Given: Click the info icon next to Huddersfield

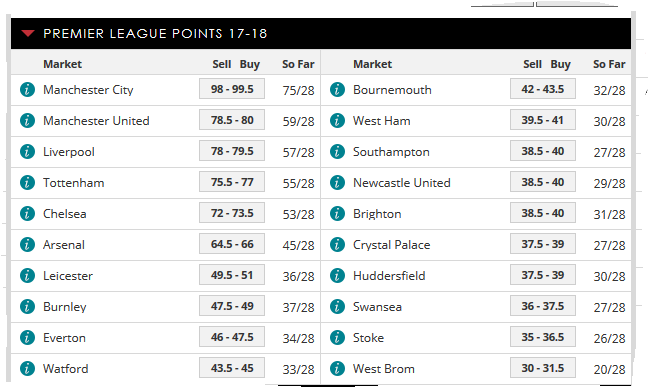Looking at the screenshot, I should coord(337,276).
